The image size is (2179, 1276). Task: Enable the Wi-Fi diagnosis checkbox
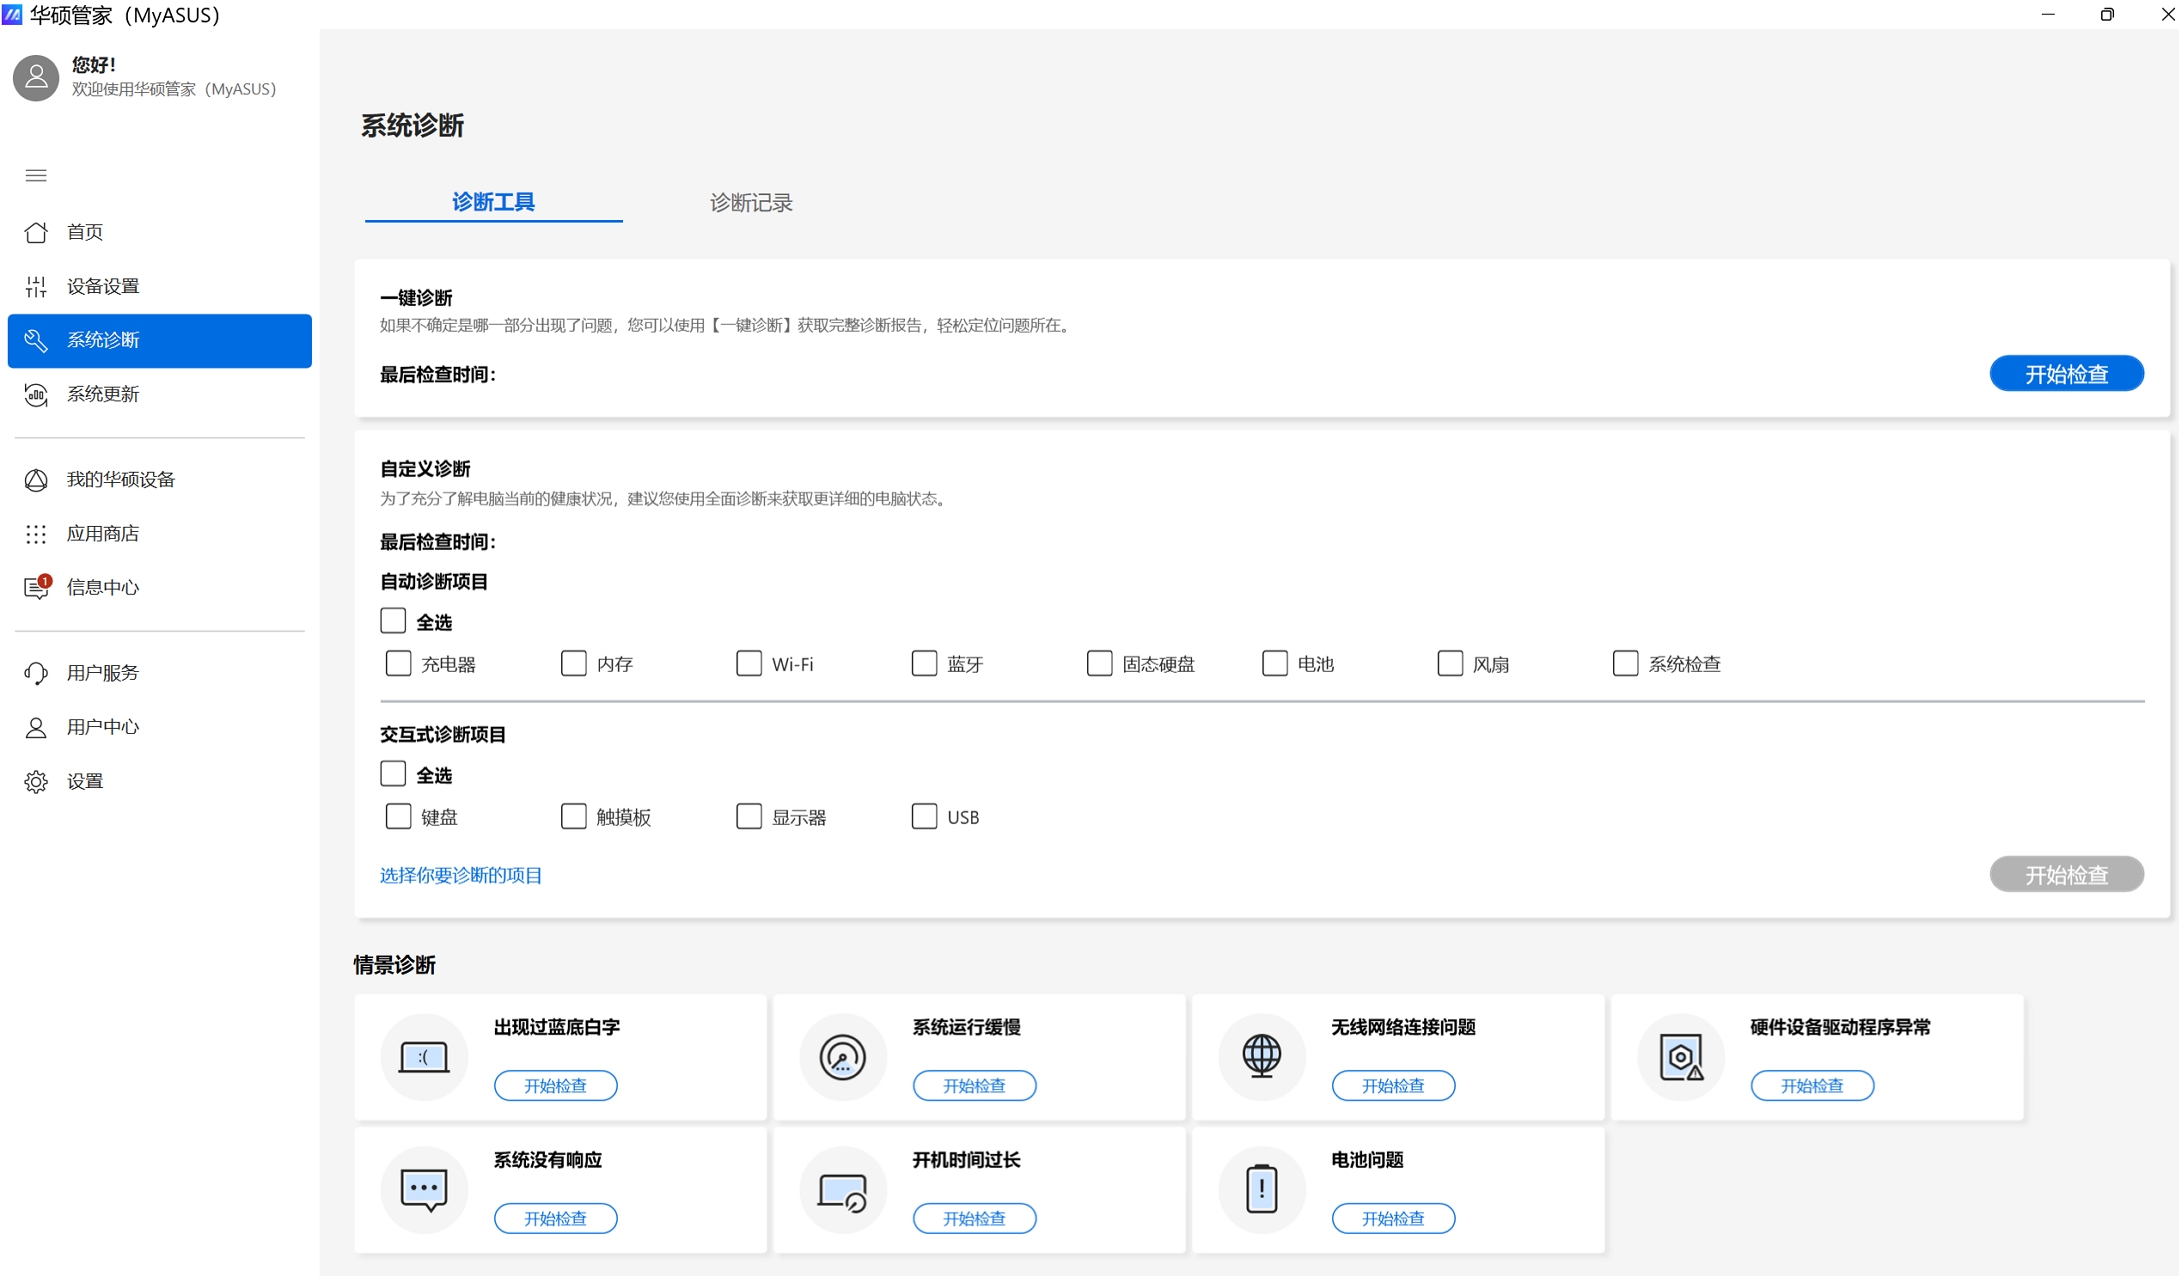coord(749,664)
